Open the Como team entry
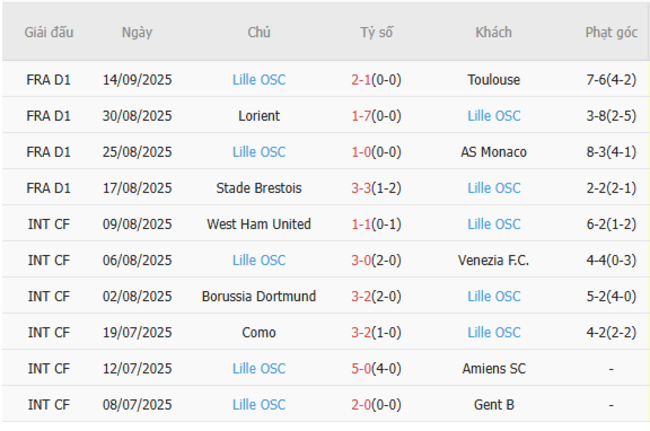This screenshot has width=650, height=431. pyautogui.click(x=259, y=332)
